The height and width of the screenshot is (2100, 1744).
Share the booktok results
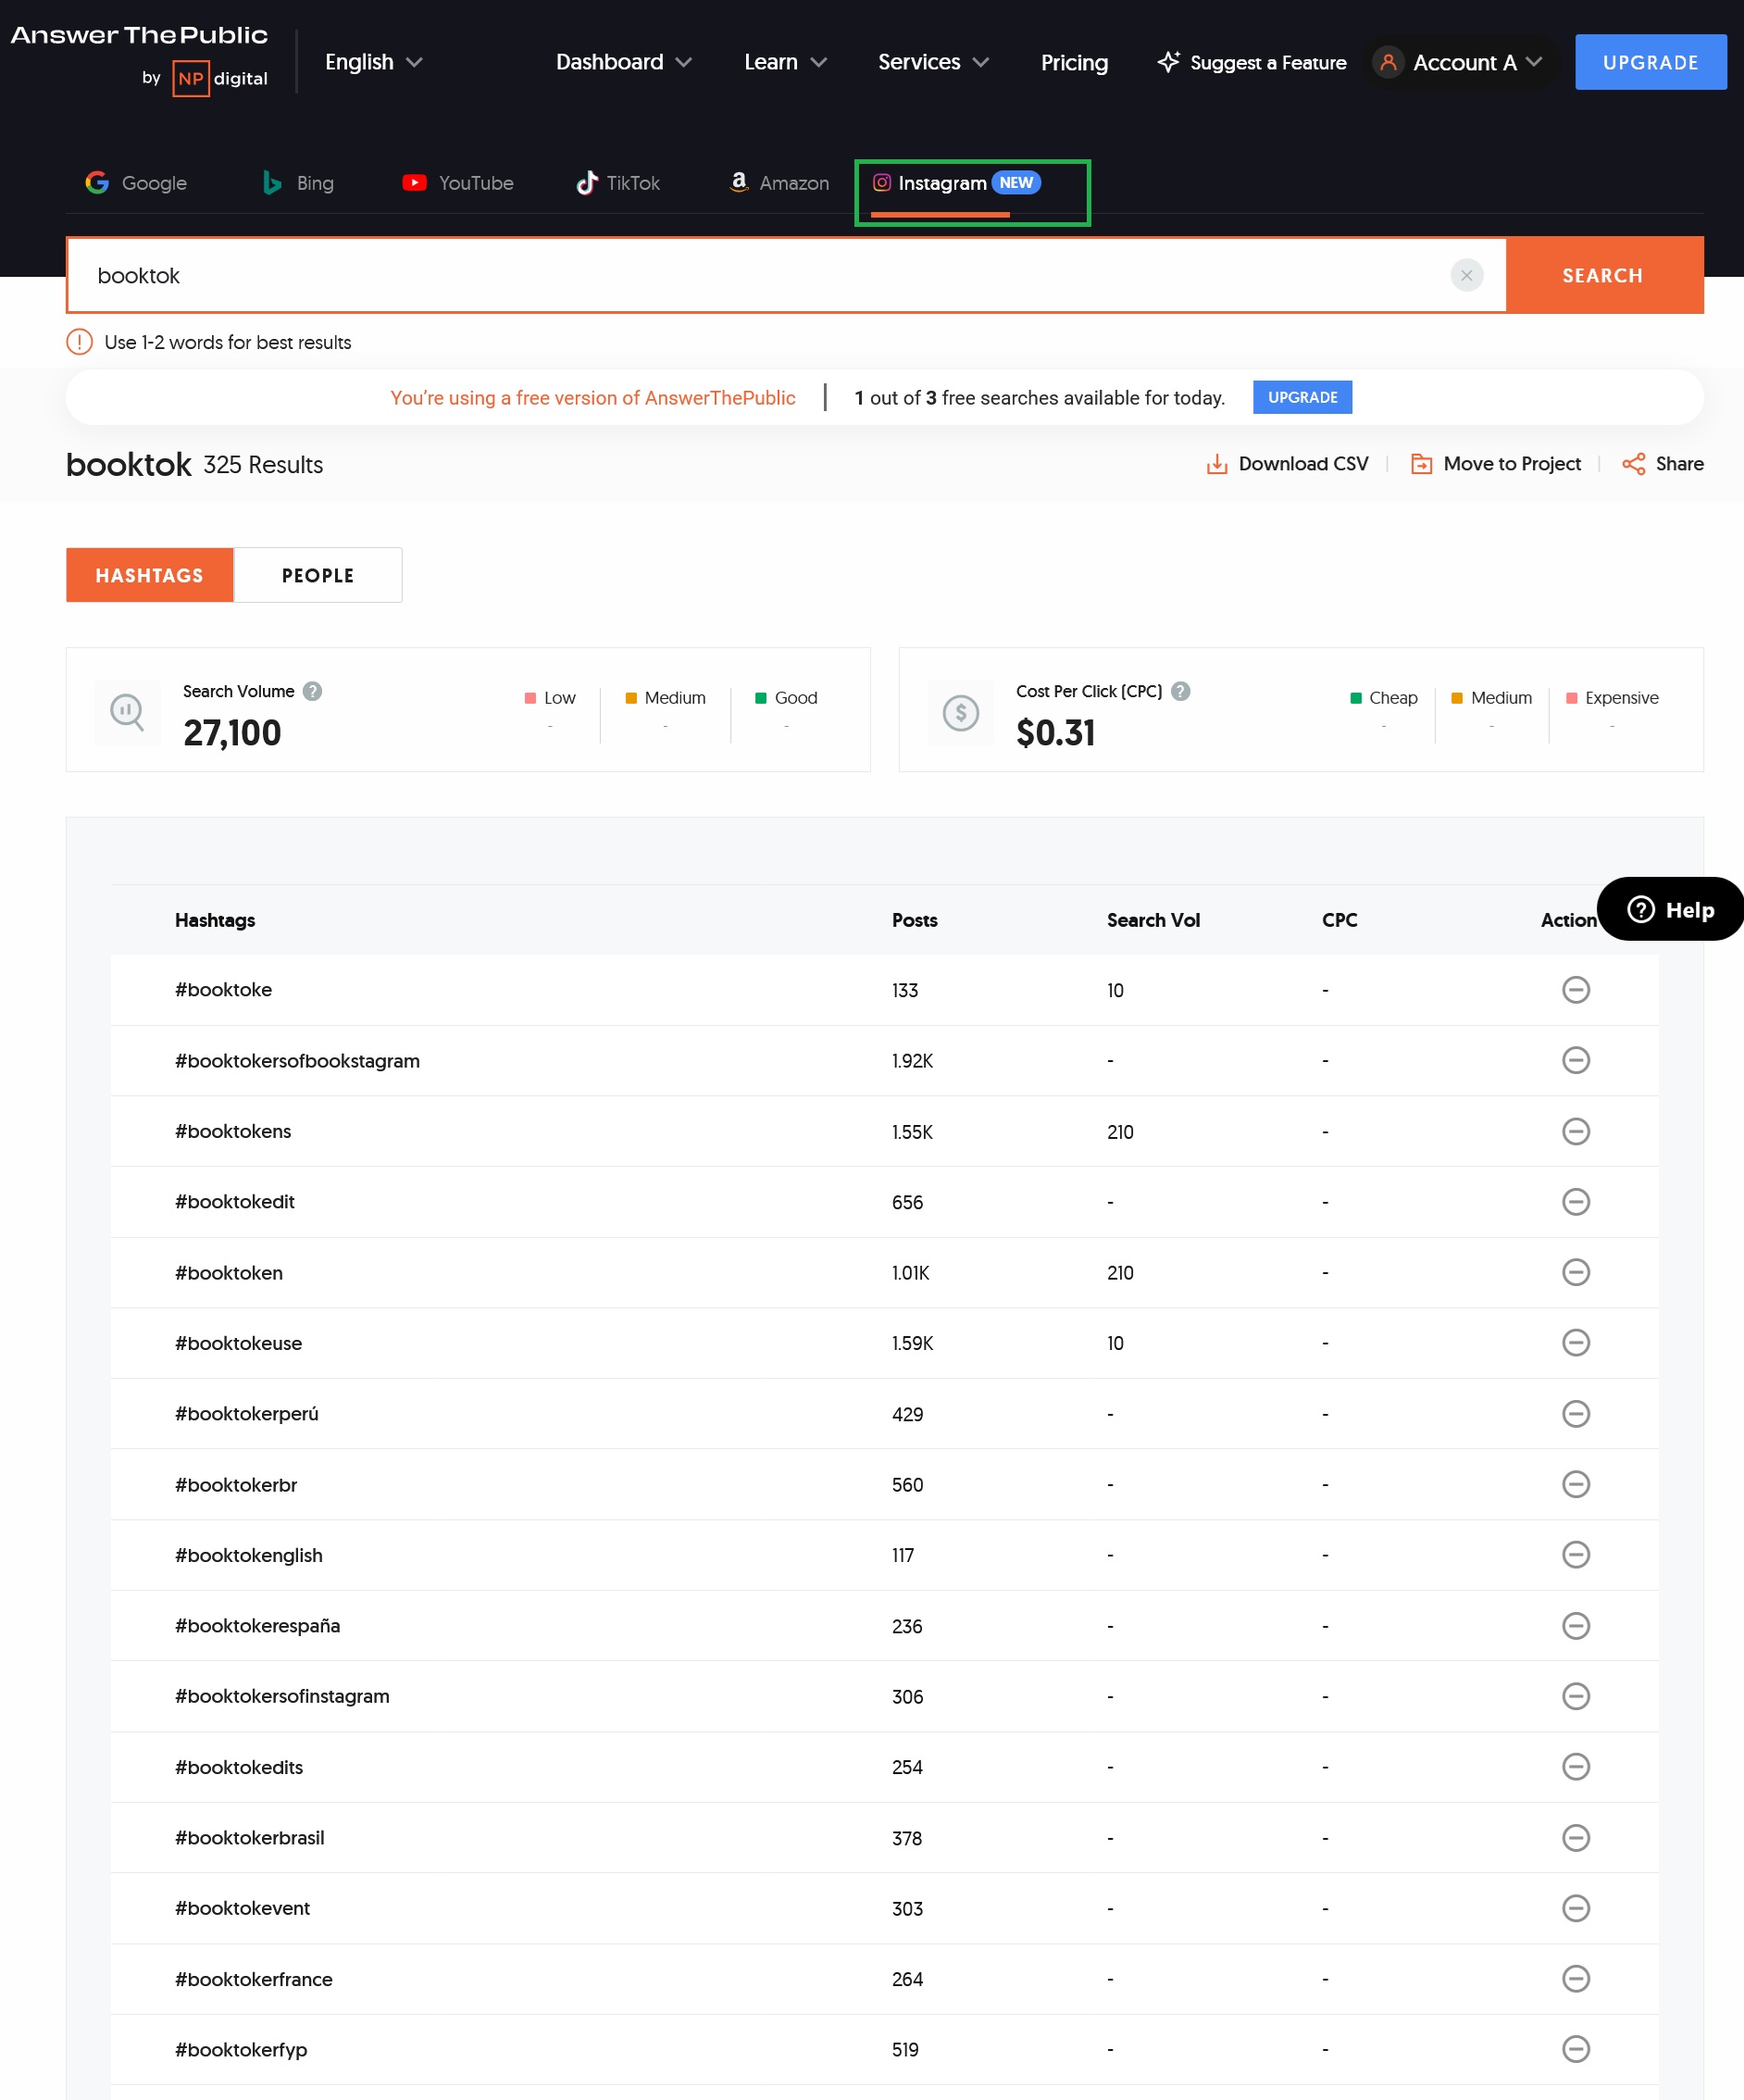tap(1663, 464)
